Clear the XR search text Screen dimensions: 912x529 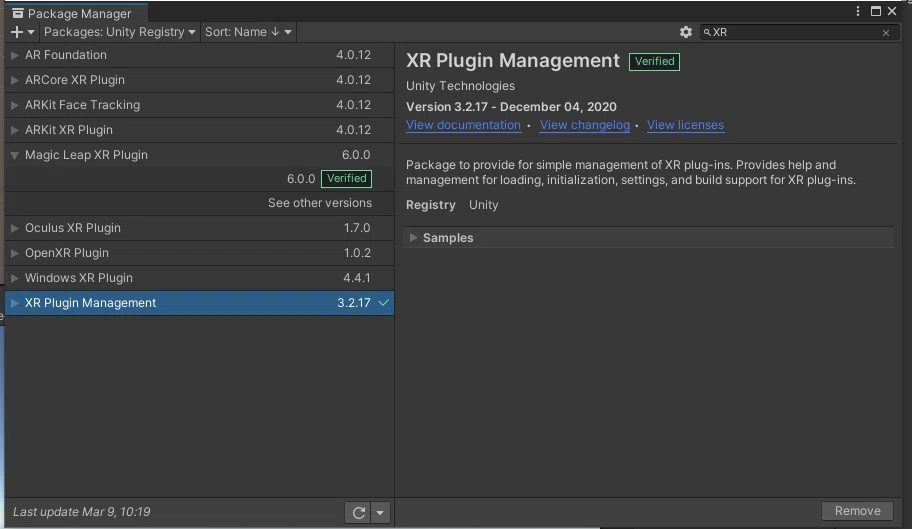tap(885, 33)
